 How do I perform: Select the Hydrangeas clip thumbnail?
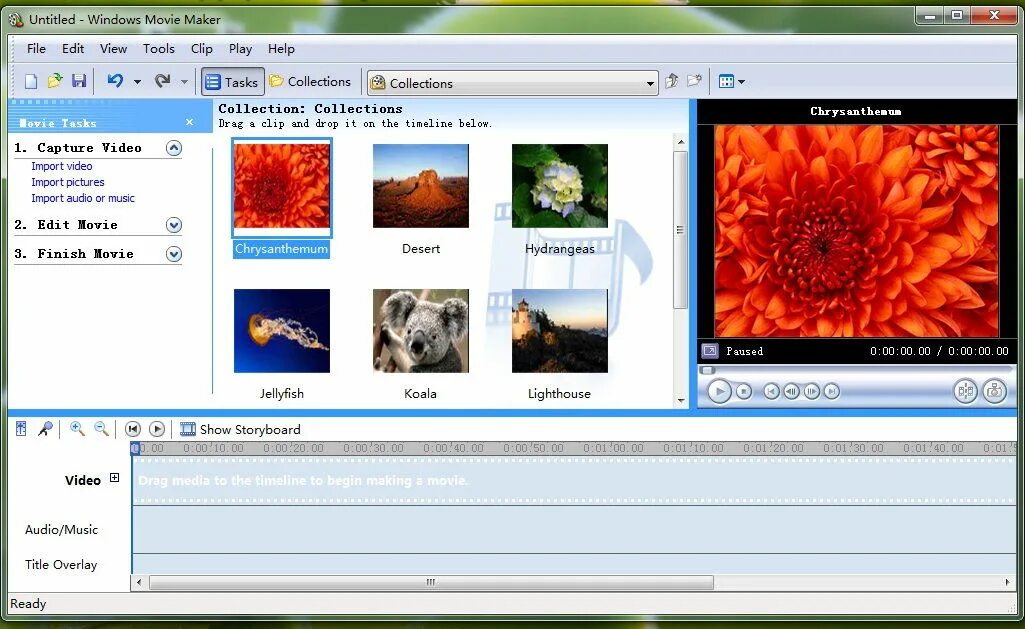pos(560,186)
